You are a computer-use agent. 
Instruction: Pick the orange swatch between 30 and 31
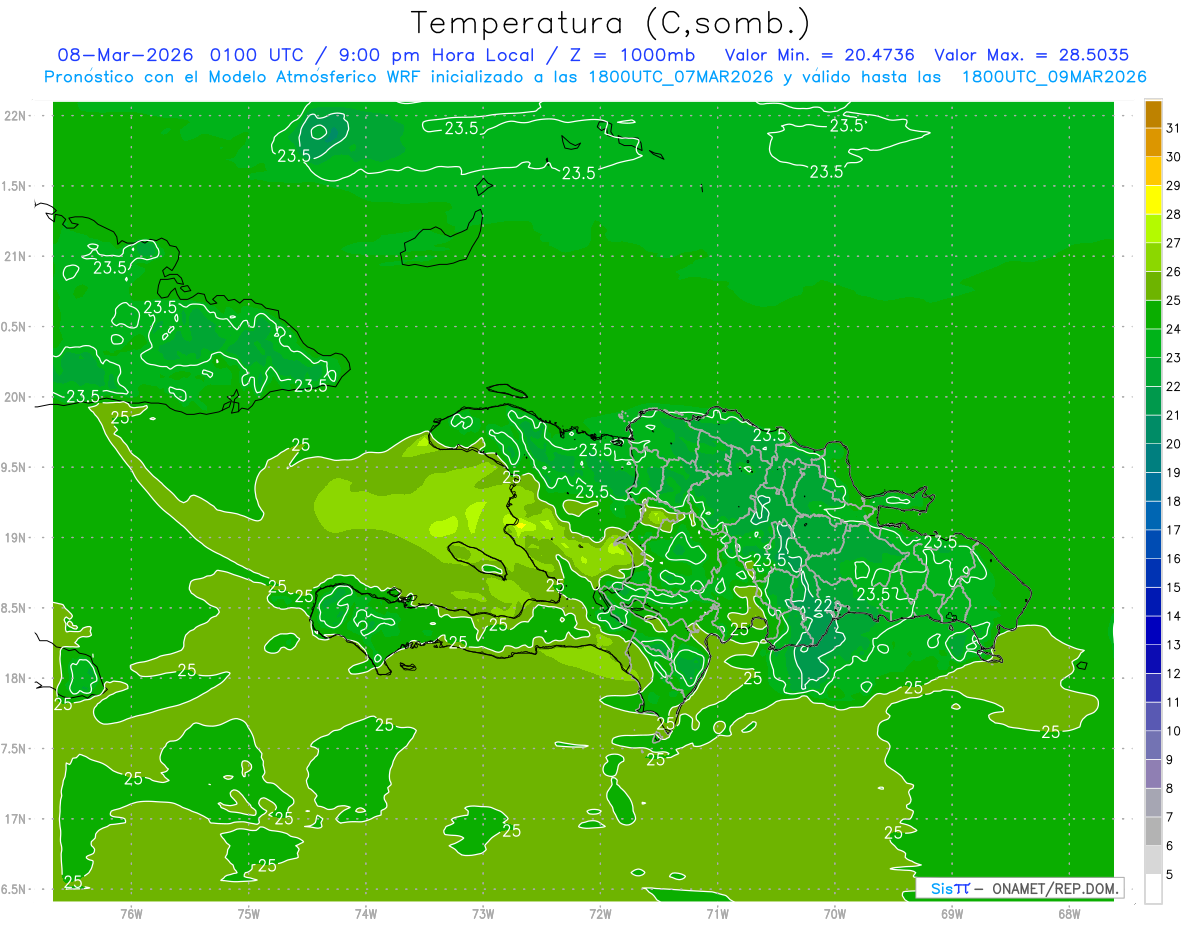click(1153, 142)
